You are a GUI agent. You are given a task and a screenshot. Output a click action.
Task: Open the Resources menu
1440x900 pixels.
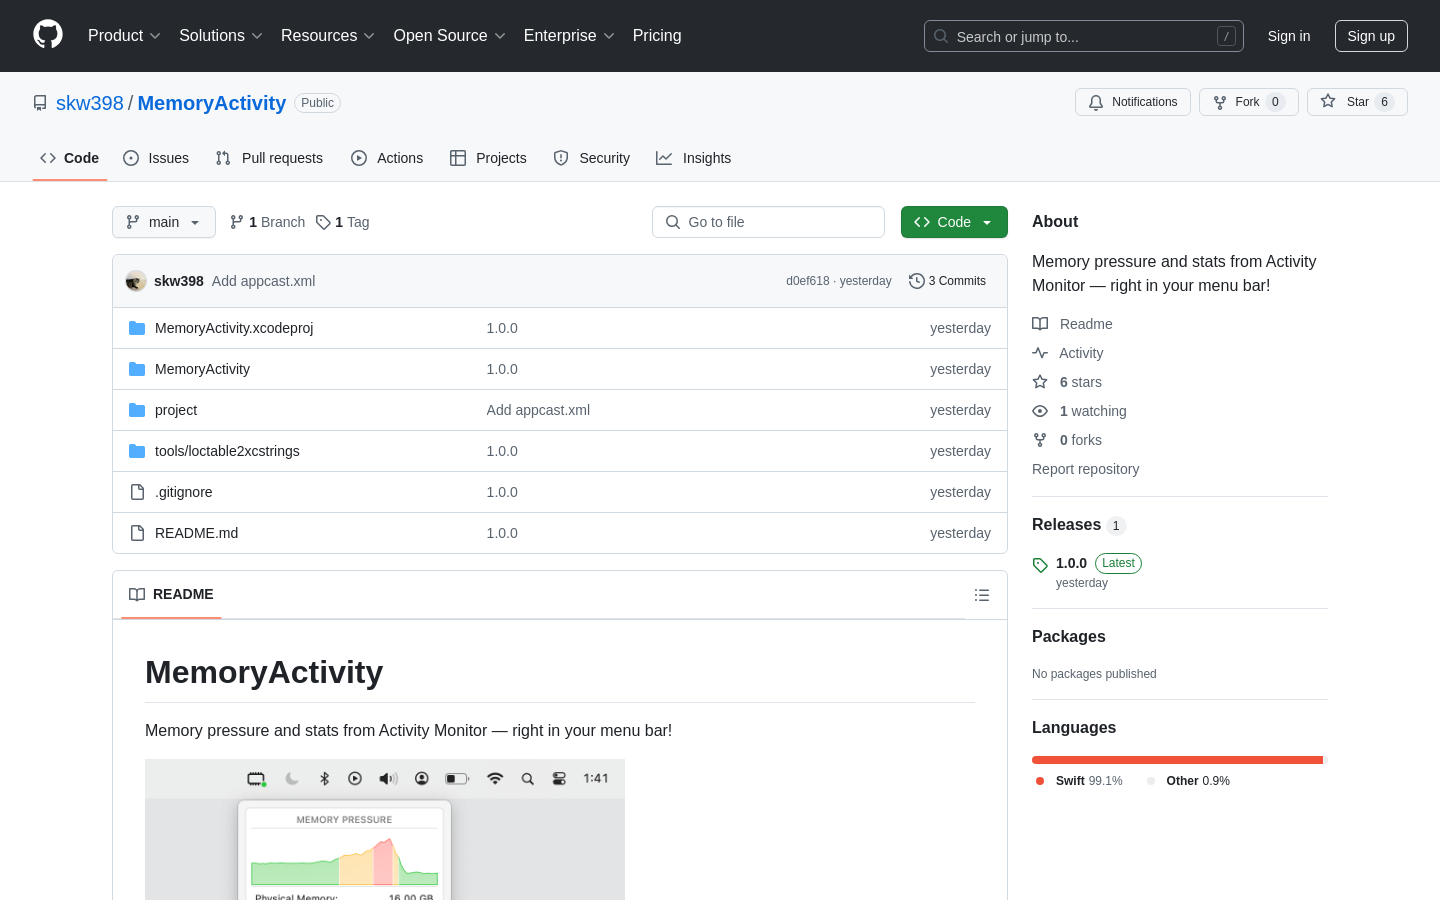tap(328, 36)
